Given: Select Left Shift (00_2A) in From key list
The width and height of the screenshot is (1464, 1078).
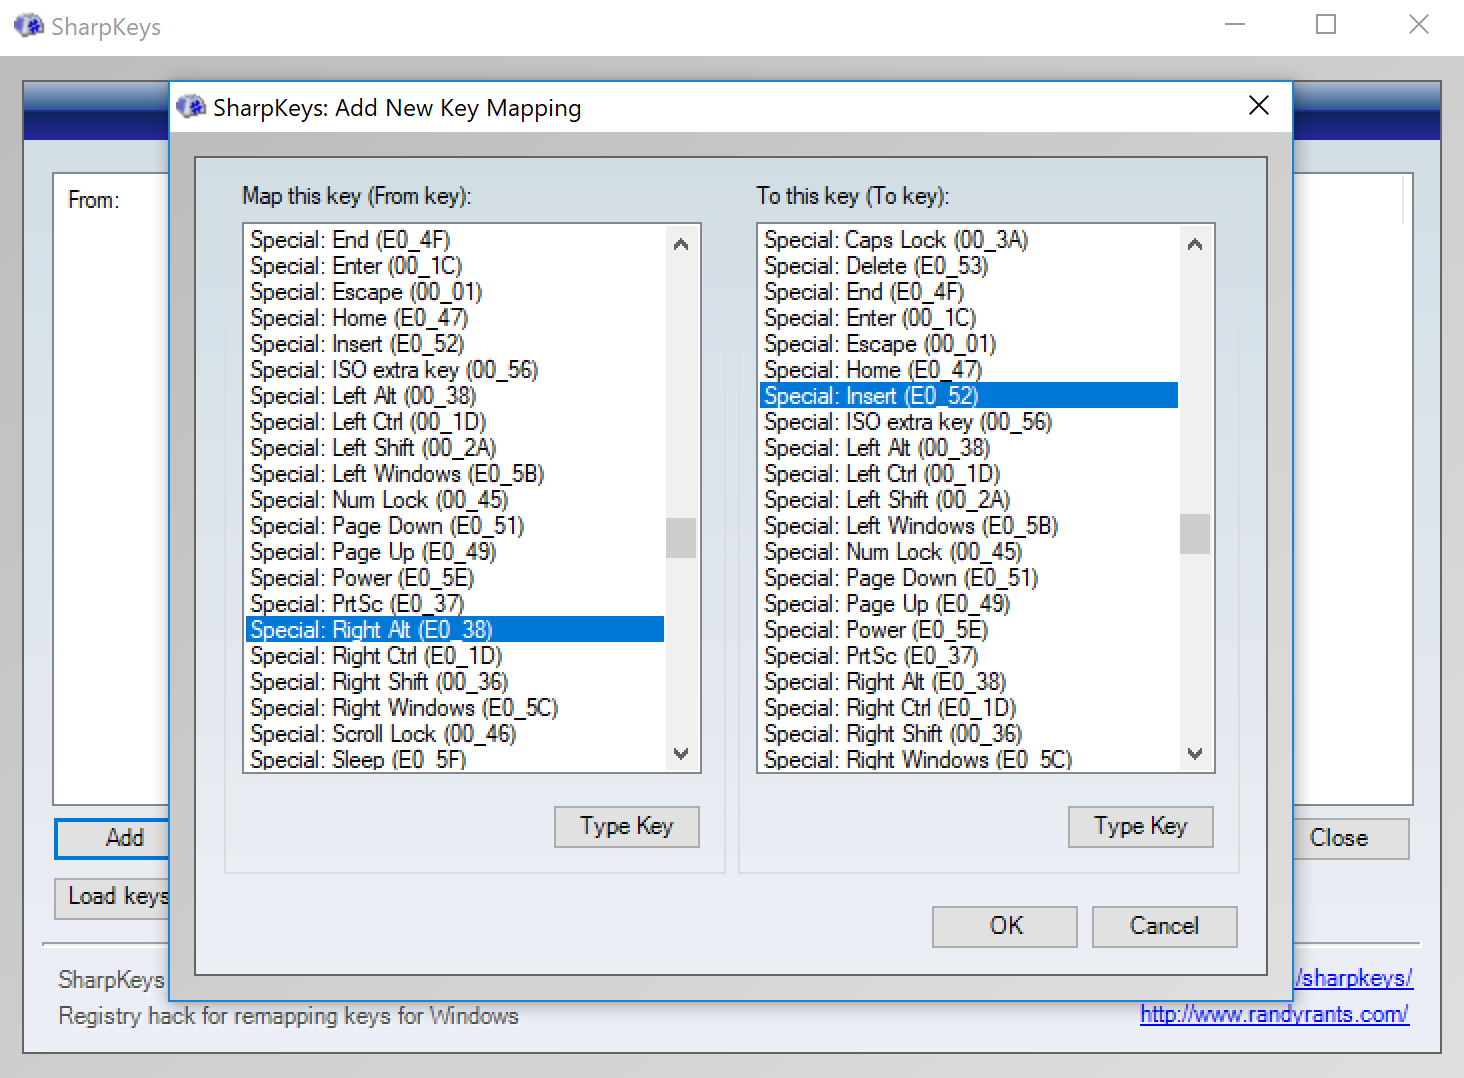Looking at the screenshot, I should [455, 448].
